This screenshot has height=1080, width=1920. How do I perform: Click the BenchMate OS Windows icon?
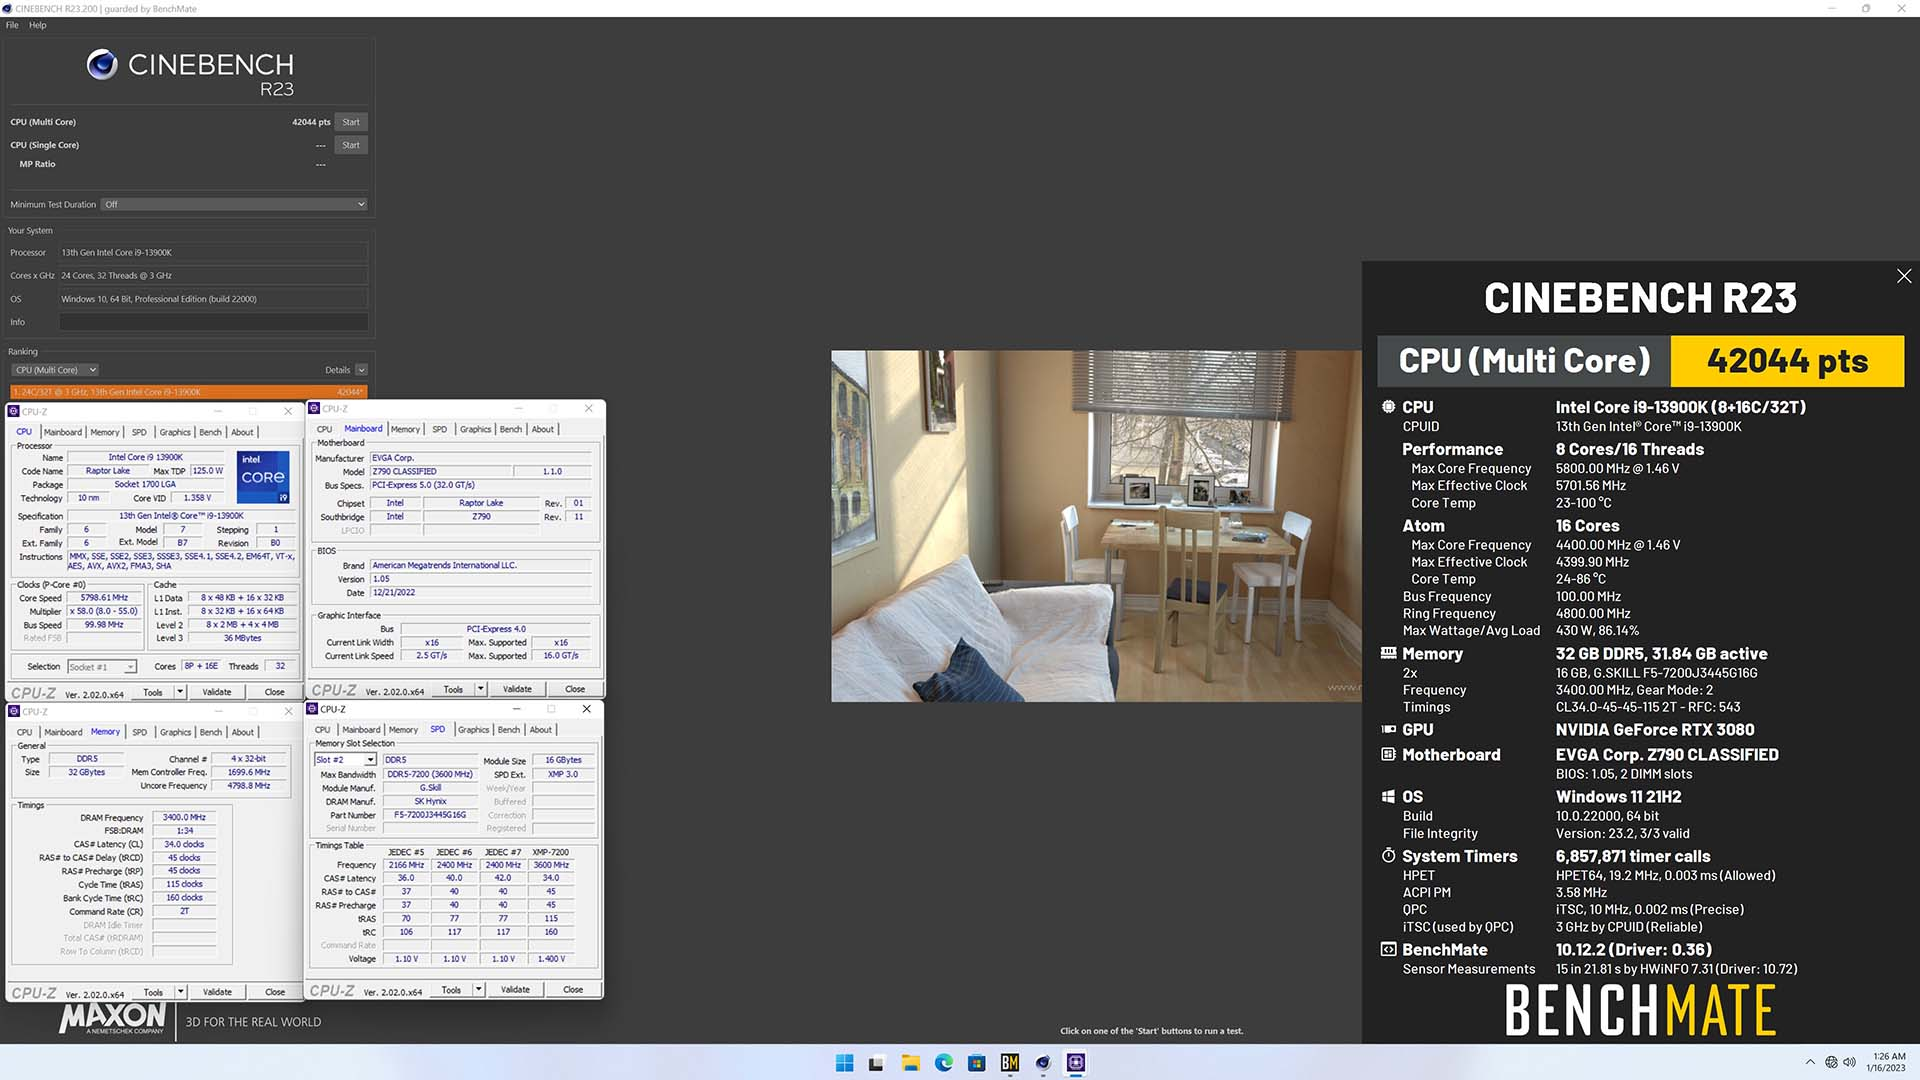(1388, 797)
